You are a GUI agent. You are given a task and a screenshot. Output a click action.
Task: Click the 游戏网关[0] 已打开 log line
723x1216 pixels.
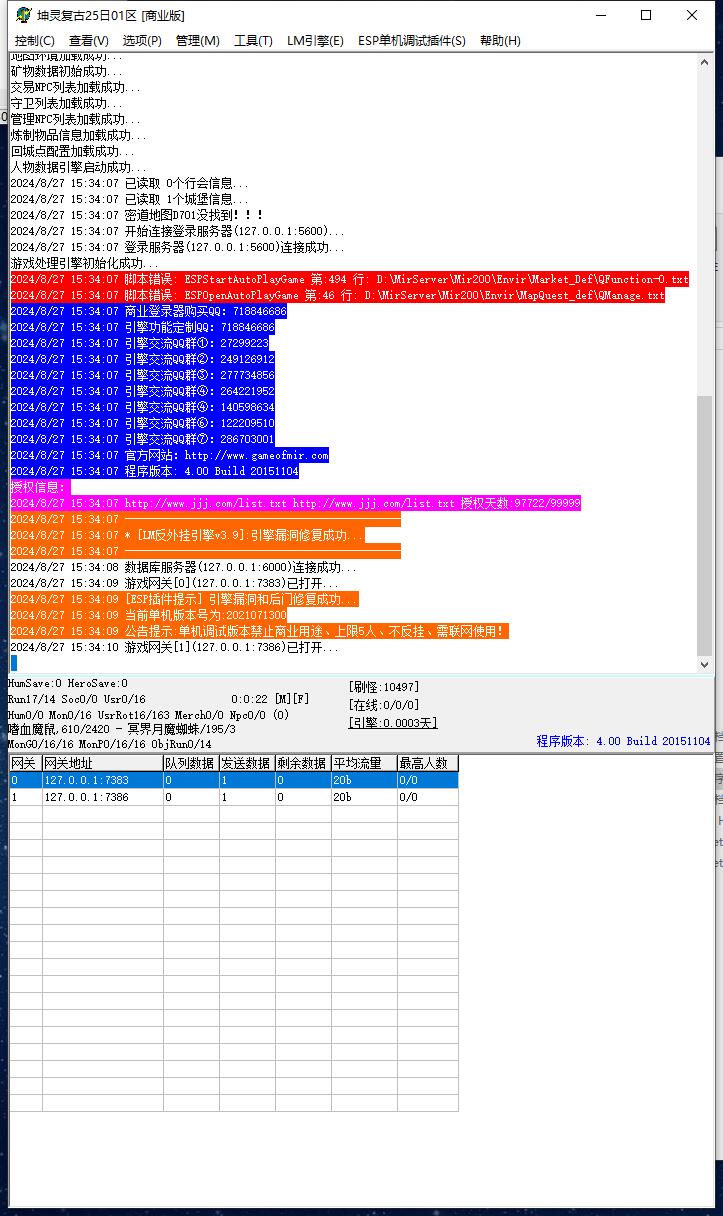point(174,583)
